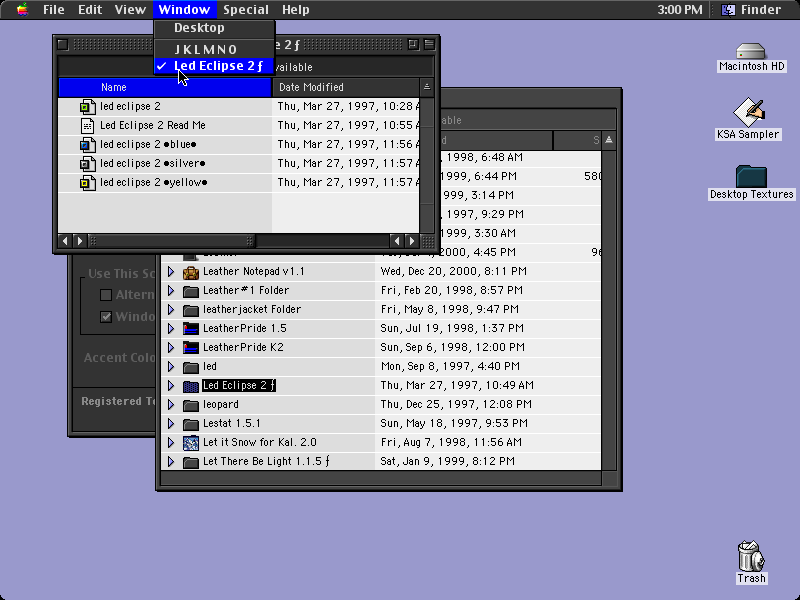Select the 'Led Eclipse 2 Read Me' document icon

coord(88,126)
